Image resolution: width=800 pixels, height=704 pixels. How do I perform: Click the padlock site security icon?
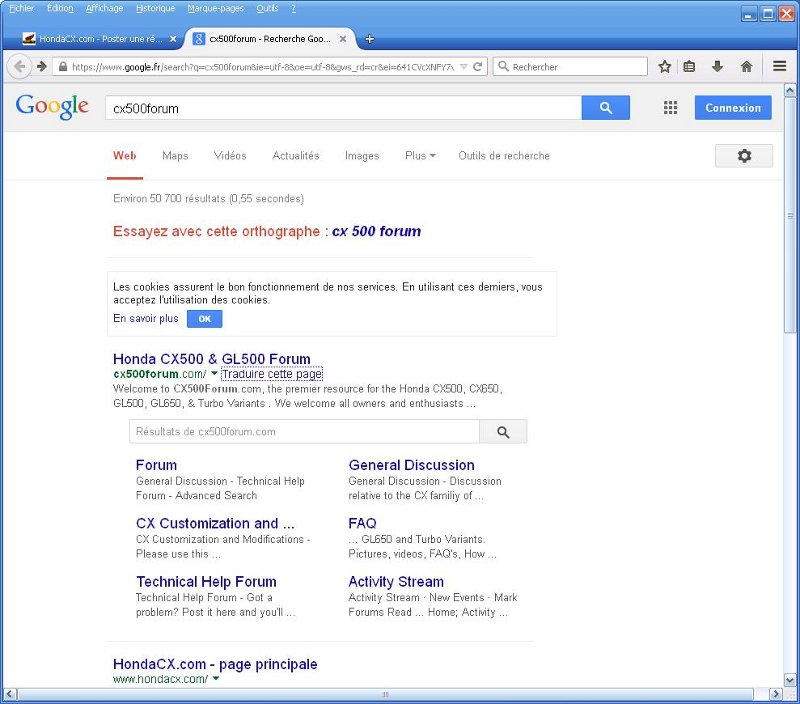[62, 67]
